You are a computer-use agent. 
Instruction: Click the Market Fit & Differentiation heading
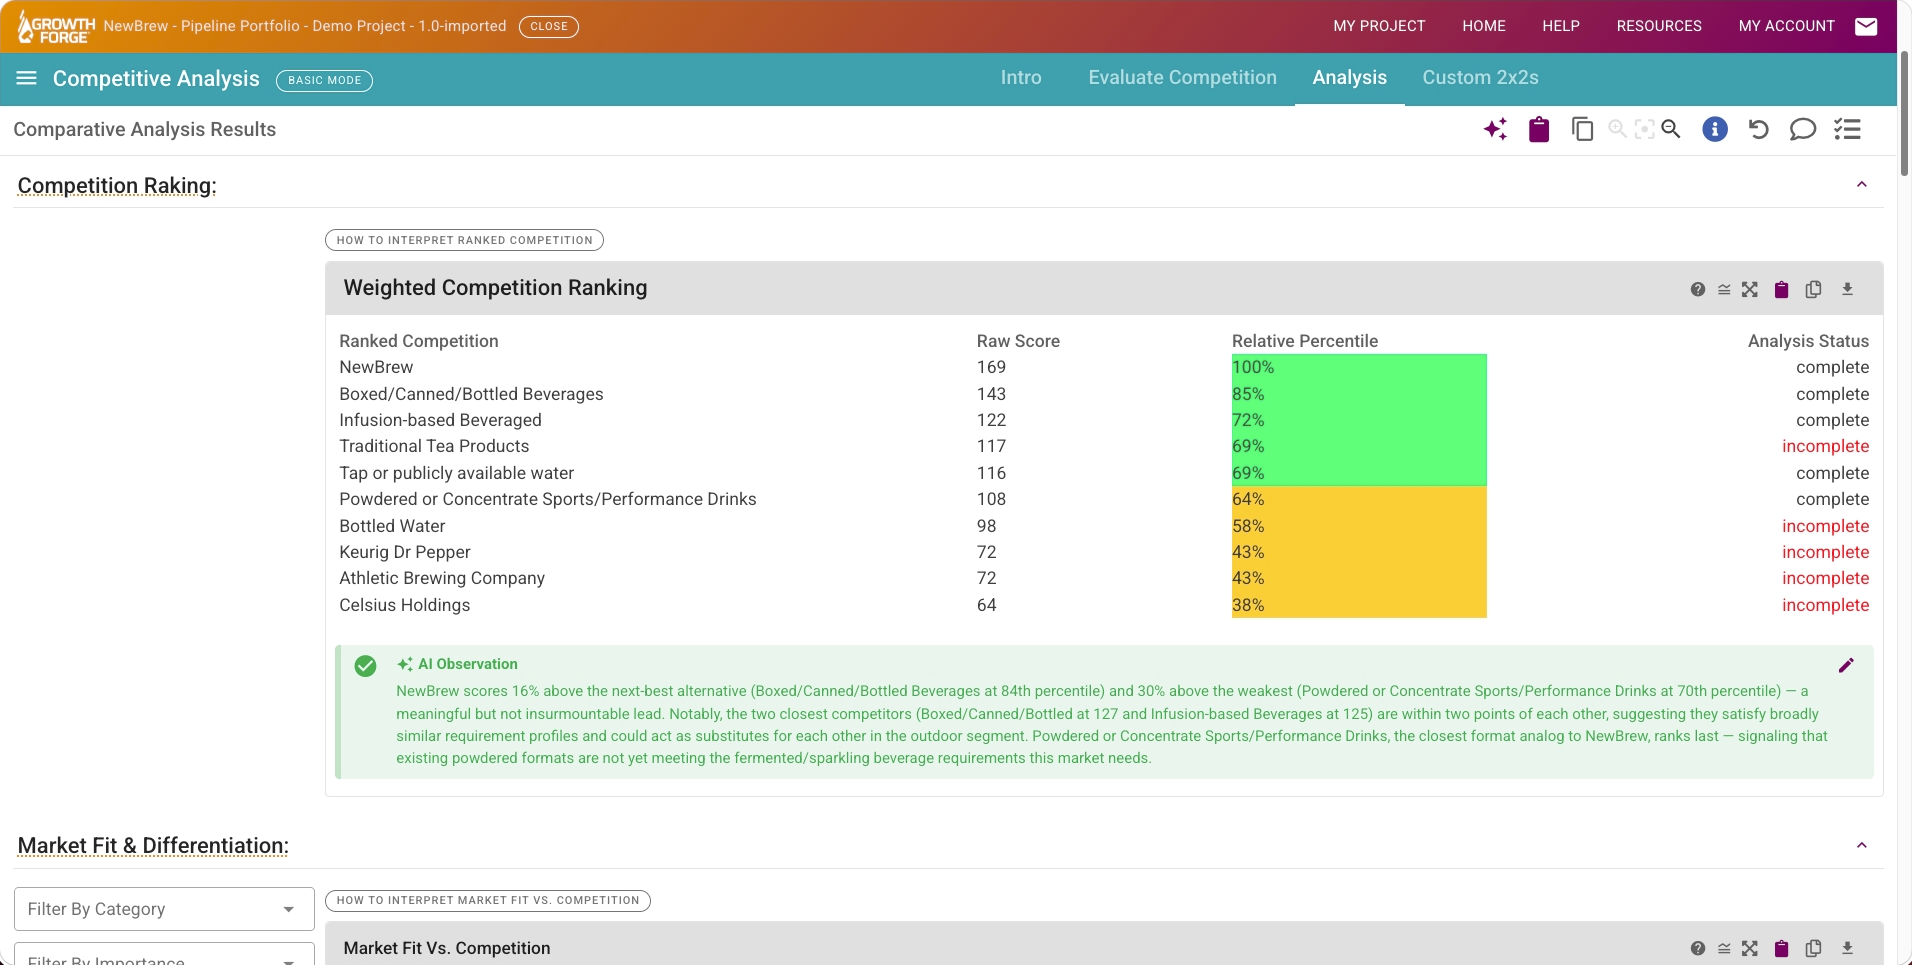pos(153,846)
